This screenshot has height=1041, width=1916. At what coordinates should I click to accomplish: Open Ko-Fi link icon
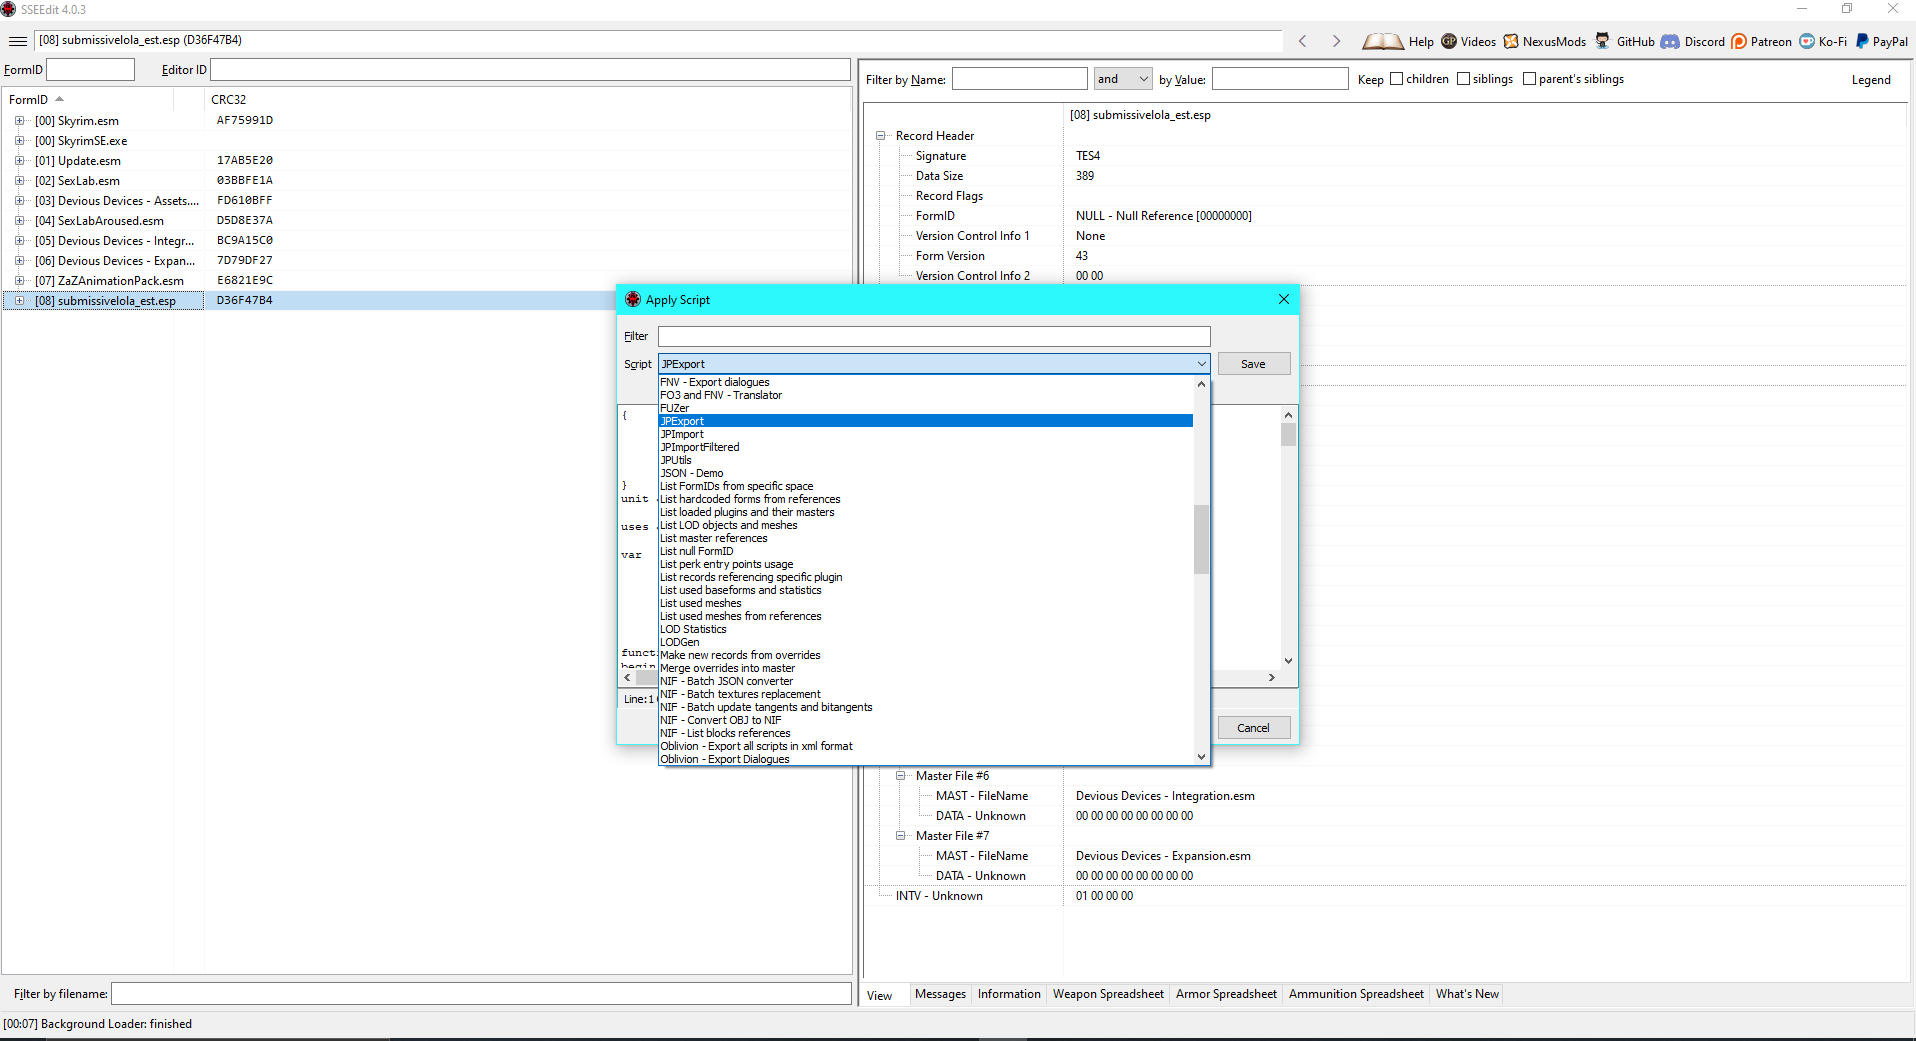1807,41
